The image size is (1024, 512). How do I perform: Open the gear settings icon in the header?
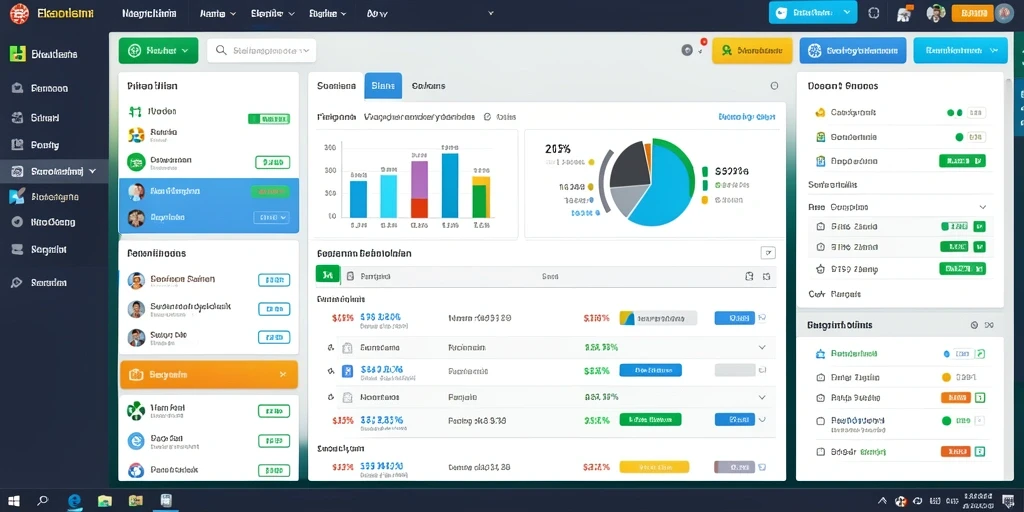pyautogui.click(x=874, y=13)
